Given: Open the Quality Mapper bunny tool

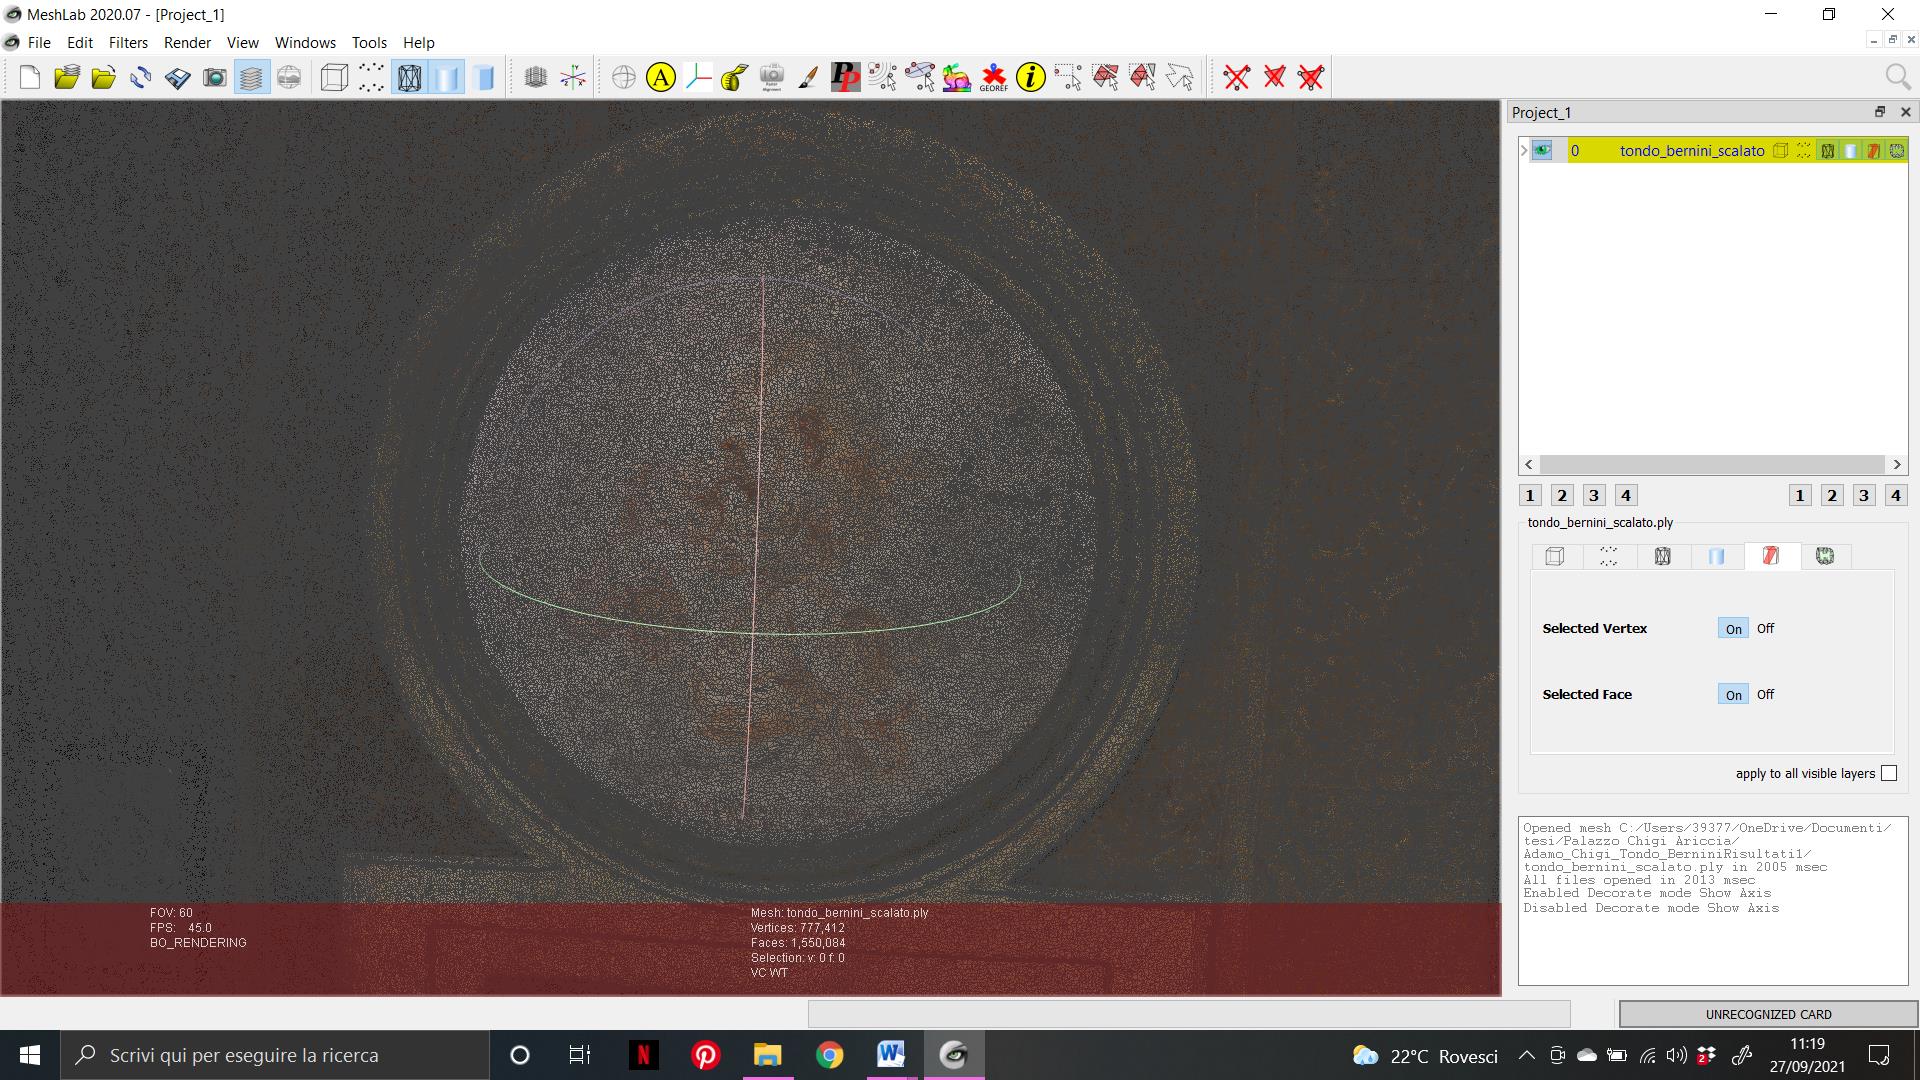Looking at the screenshot, I should (957, 77).
